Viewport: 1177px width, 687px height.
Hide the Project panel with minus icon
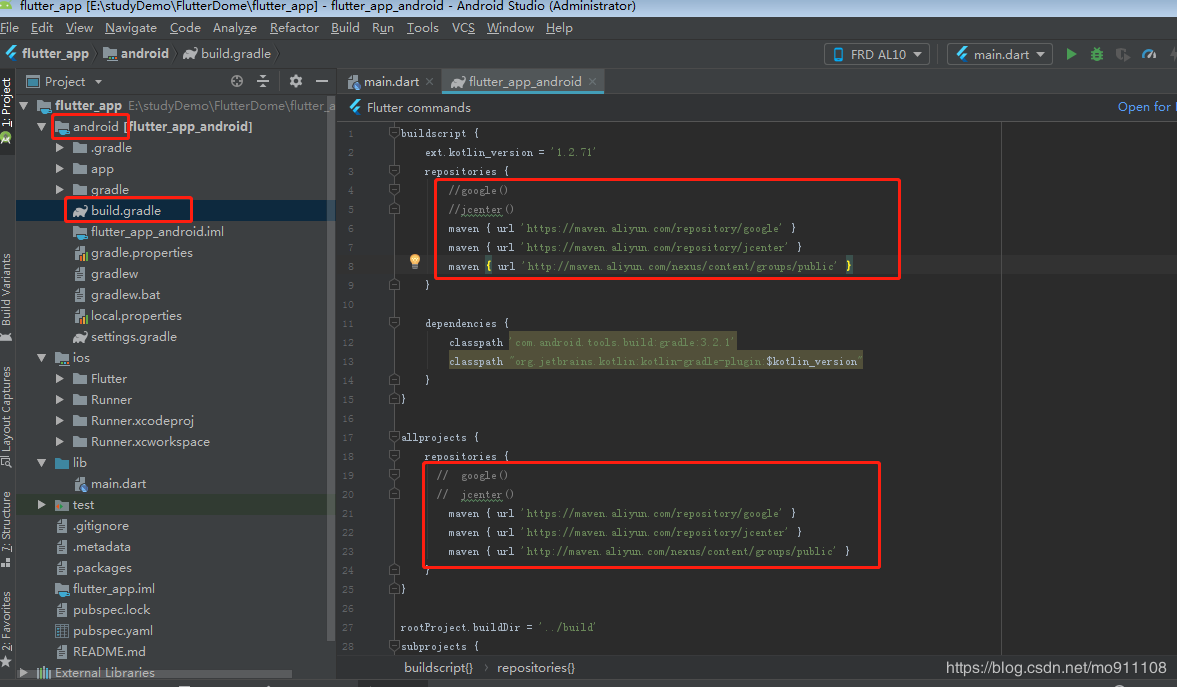click(322, 81)
